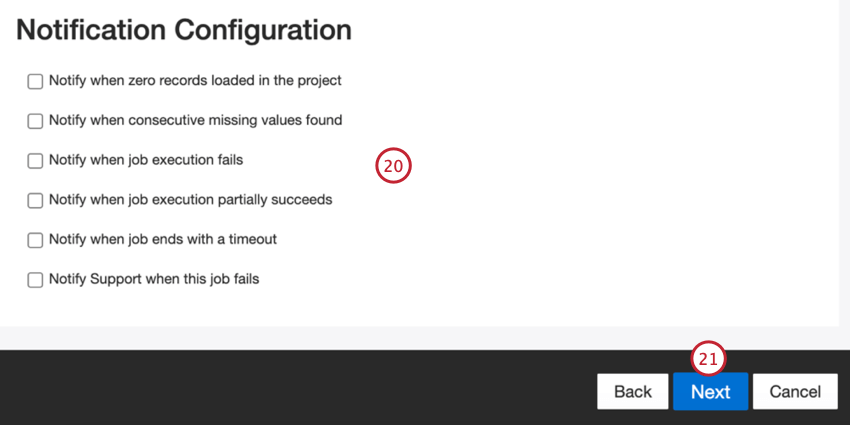Check the box for job execution fails

pyautogui.click(x=35, y=161)
